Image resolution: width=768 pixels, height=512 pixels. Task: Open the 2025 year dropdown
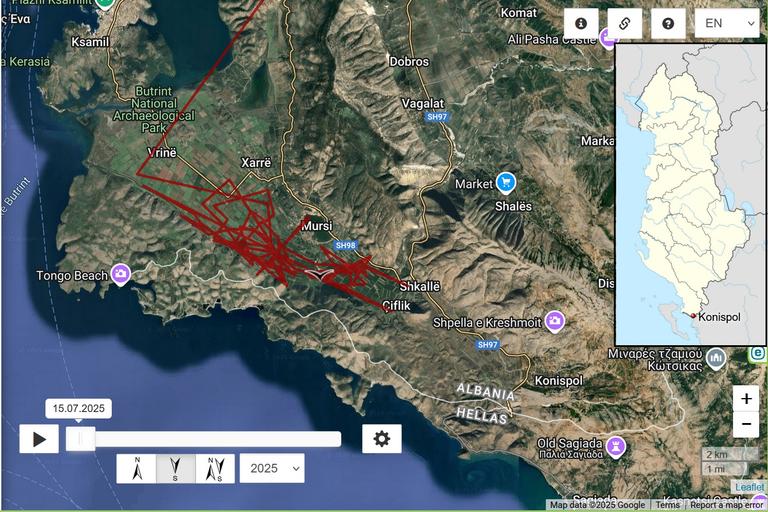tap(272, 468)
